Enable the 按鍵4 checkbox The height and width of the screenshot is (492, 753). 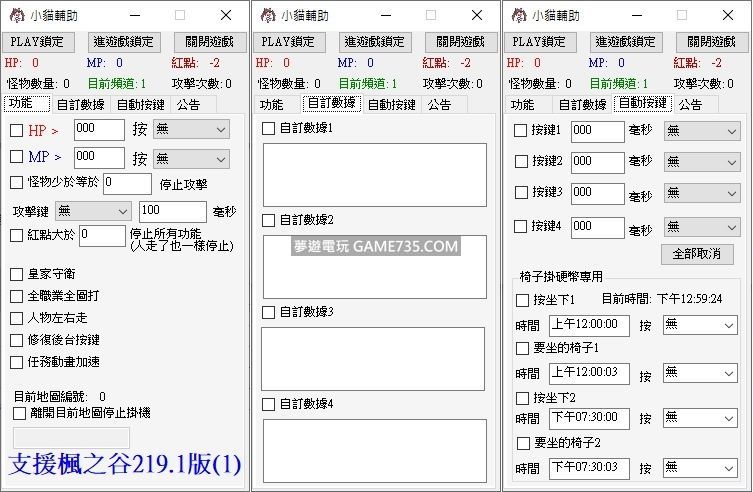[x=521, y=226]
